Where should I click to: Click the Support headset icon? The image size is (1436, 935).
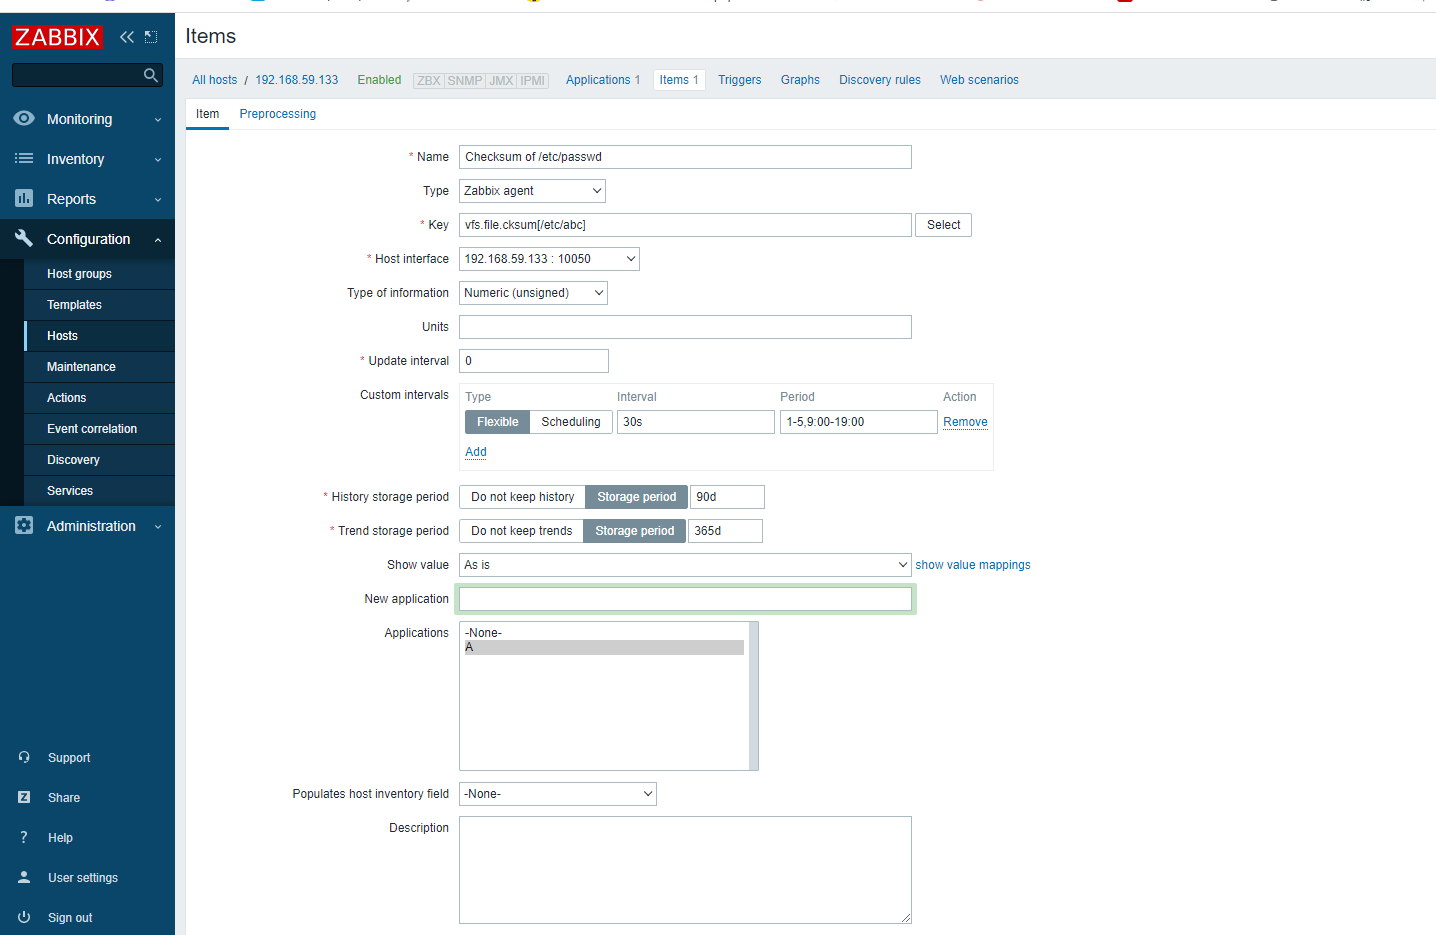[24, 757]
